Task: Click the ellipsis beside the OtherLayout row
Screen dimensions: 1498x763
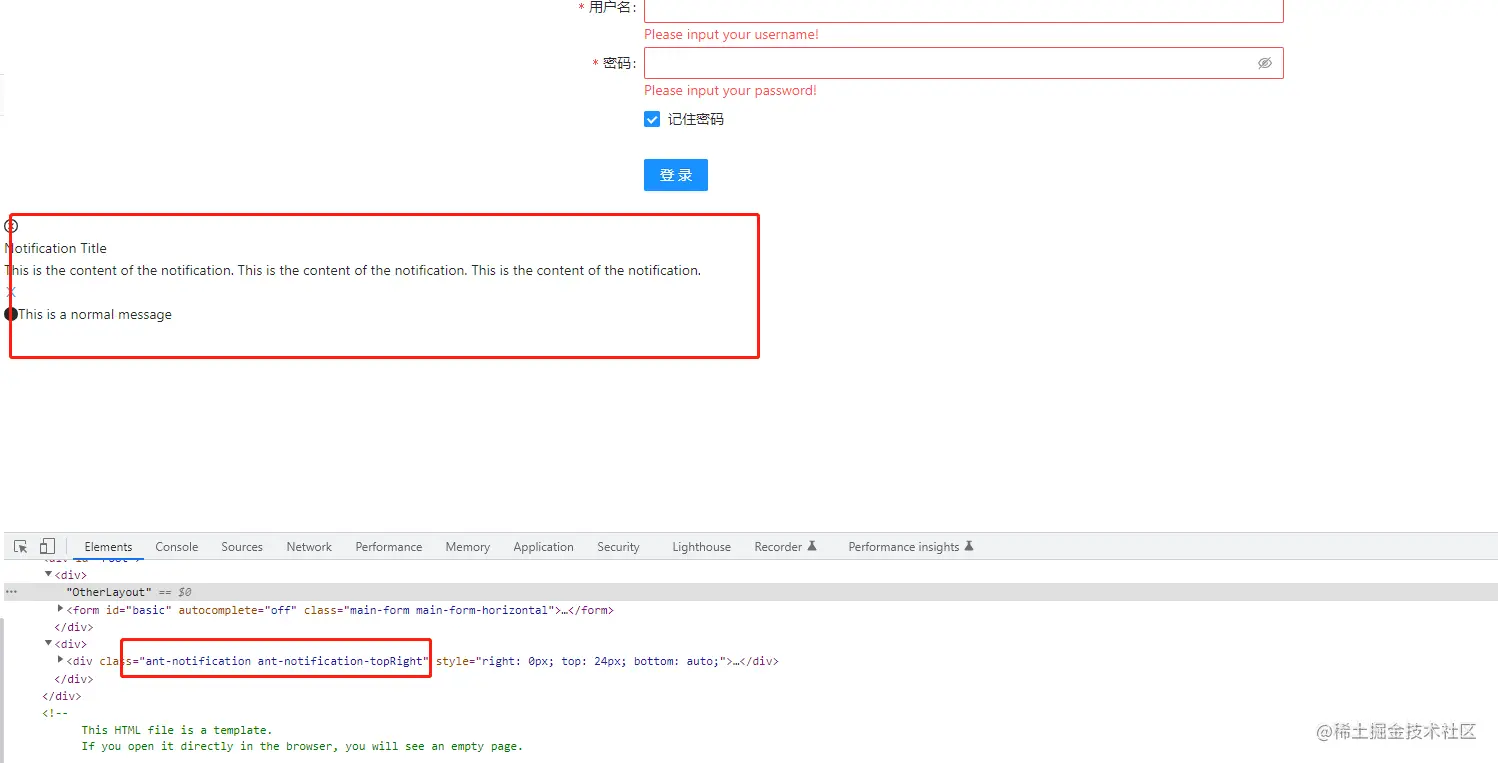Action: [11, 592]
